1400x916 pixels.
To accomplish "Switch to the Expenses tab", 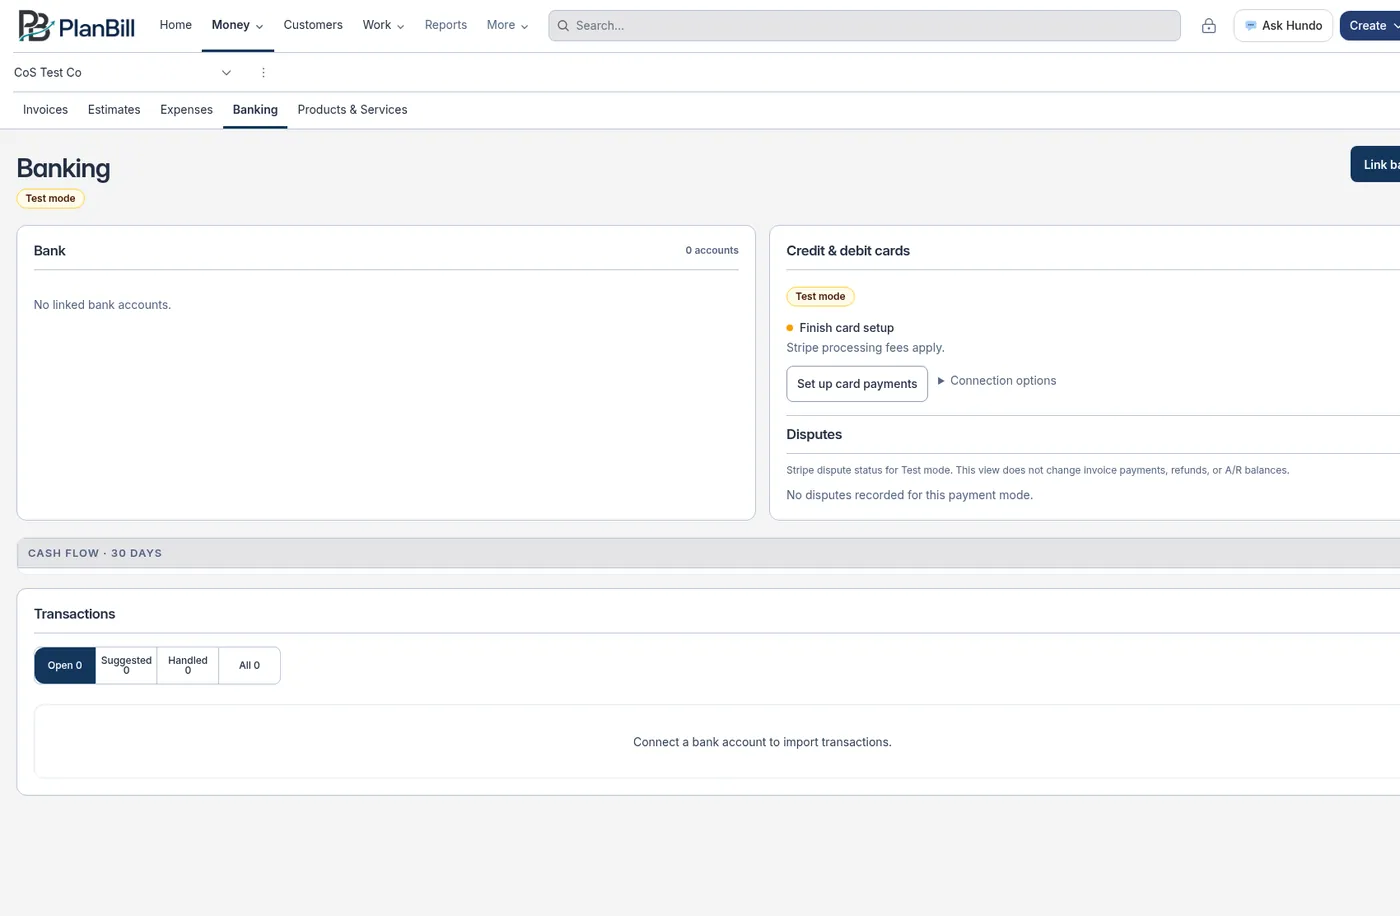I will pyautogui.click(x=186, y=110).
